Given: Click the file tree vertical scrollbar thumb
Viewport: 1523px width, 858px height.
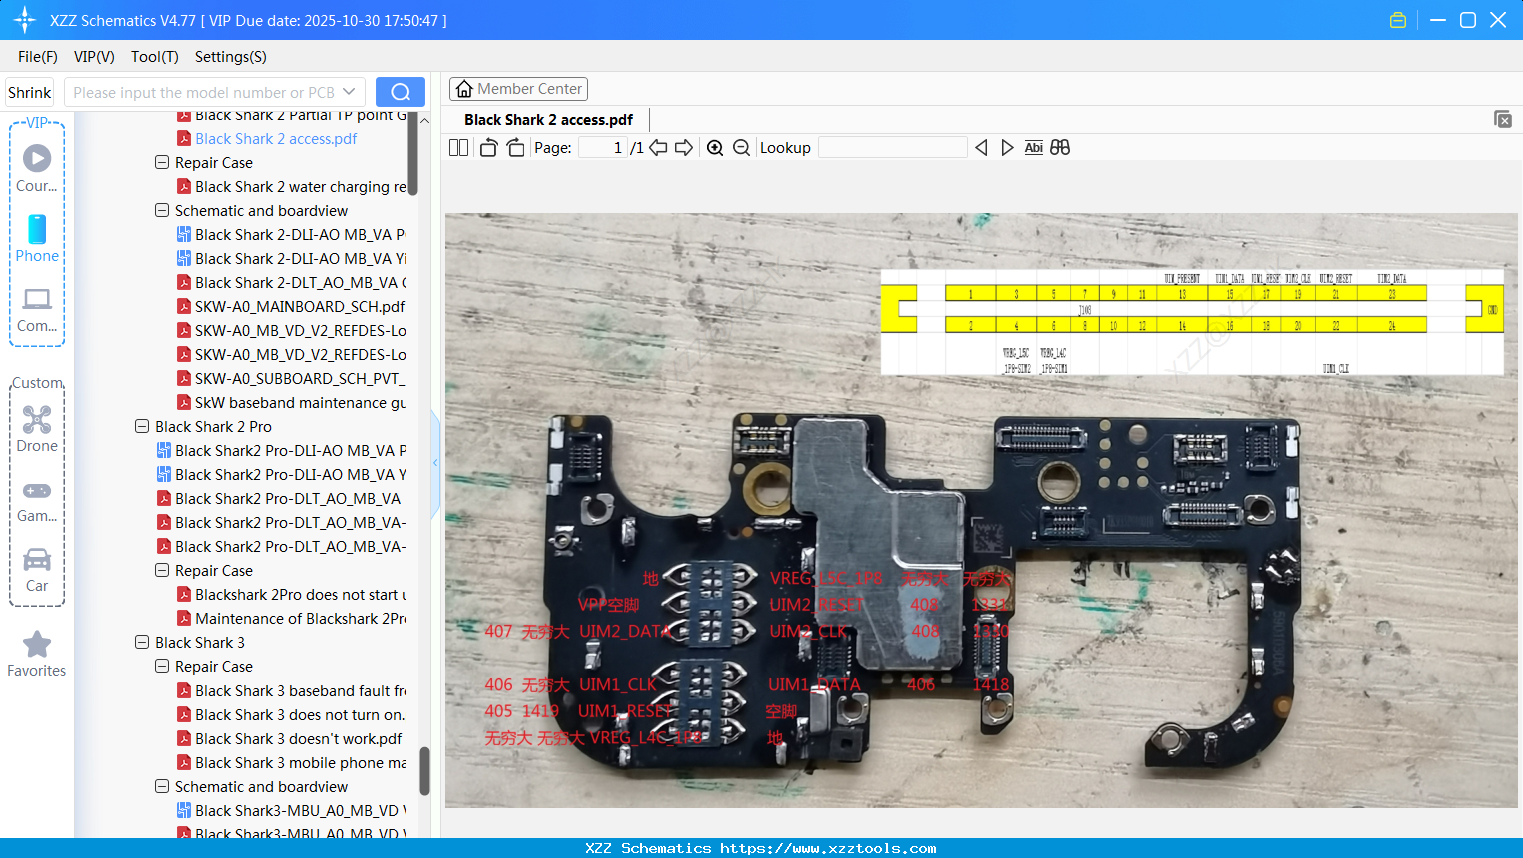Looking at the screenshot, I should 424,771.
